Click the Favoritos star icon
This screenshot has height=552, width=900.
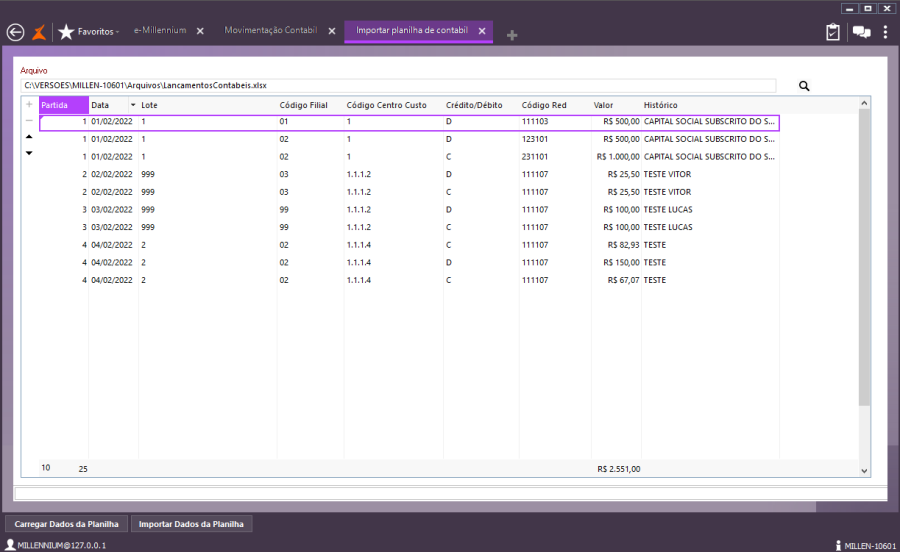tap(66, 31)
